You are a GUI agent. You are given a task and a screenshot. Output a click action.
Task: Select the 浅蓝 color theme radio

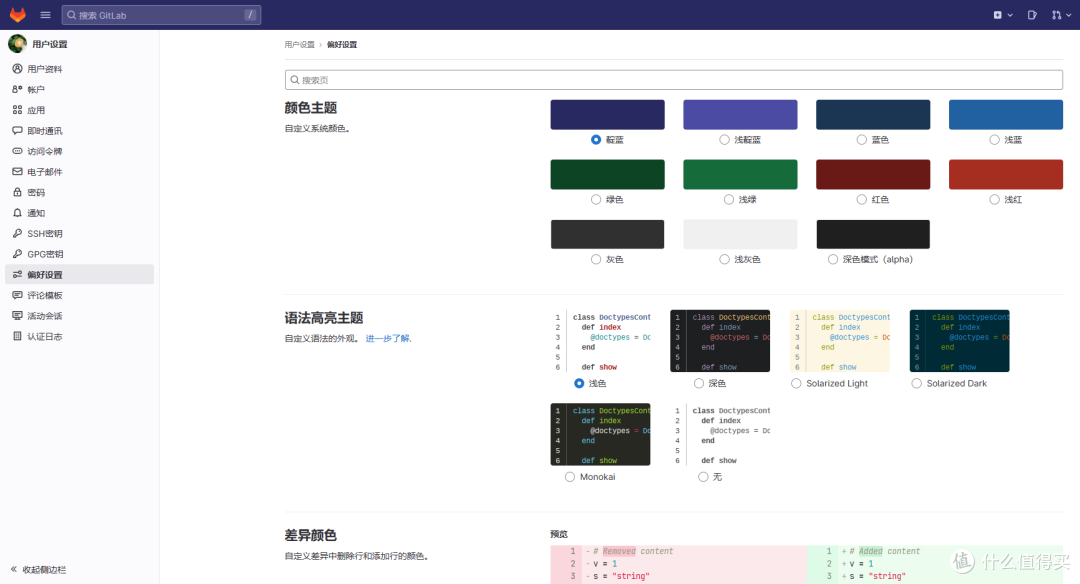[x=994, y=140]
